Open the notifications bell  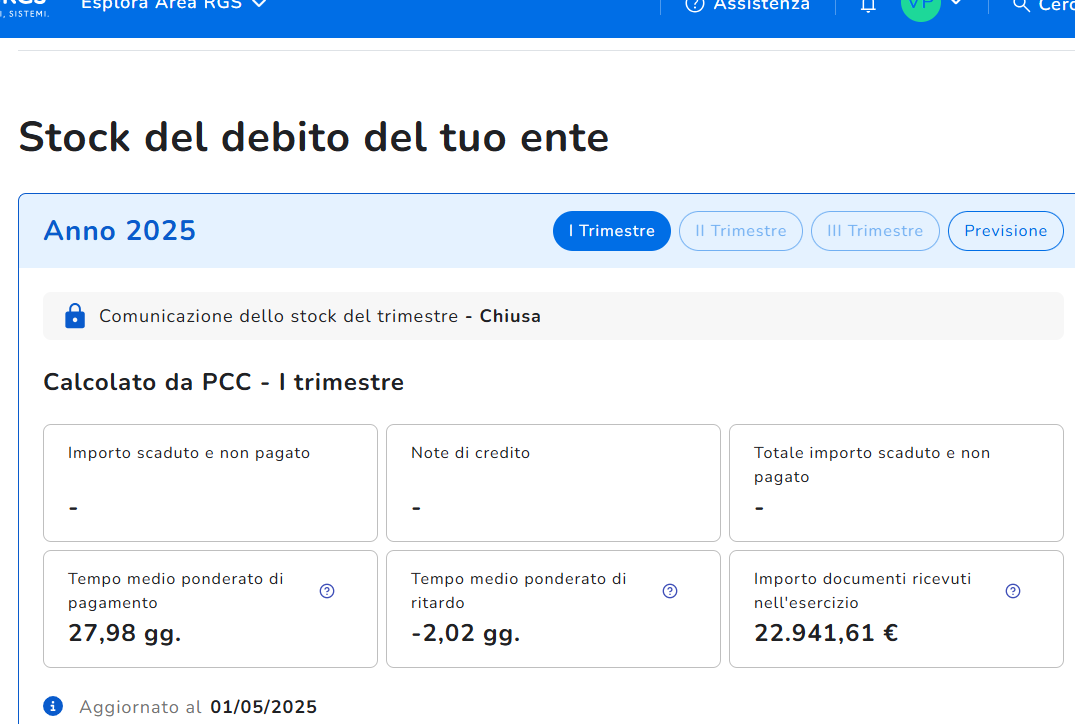[x=868, y=7]
